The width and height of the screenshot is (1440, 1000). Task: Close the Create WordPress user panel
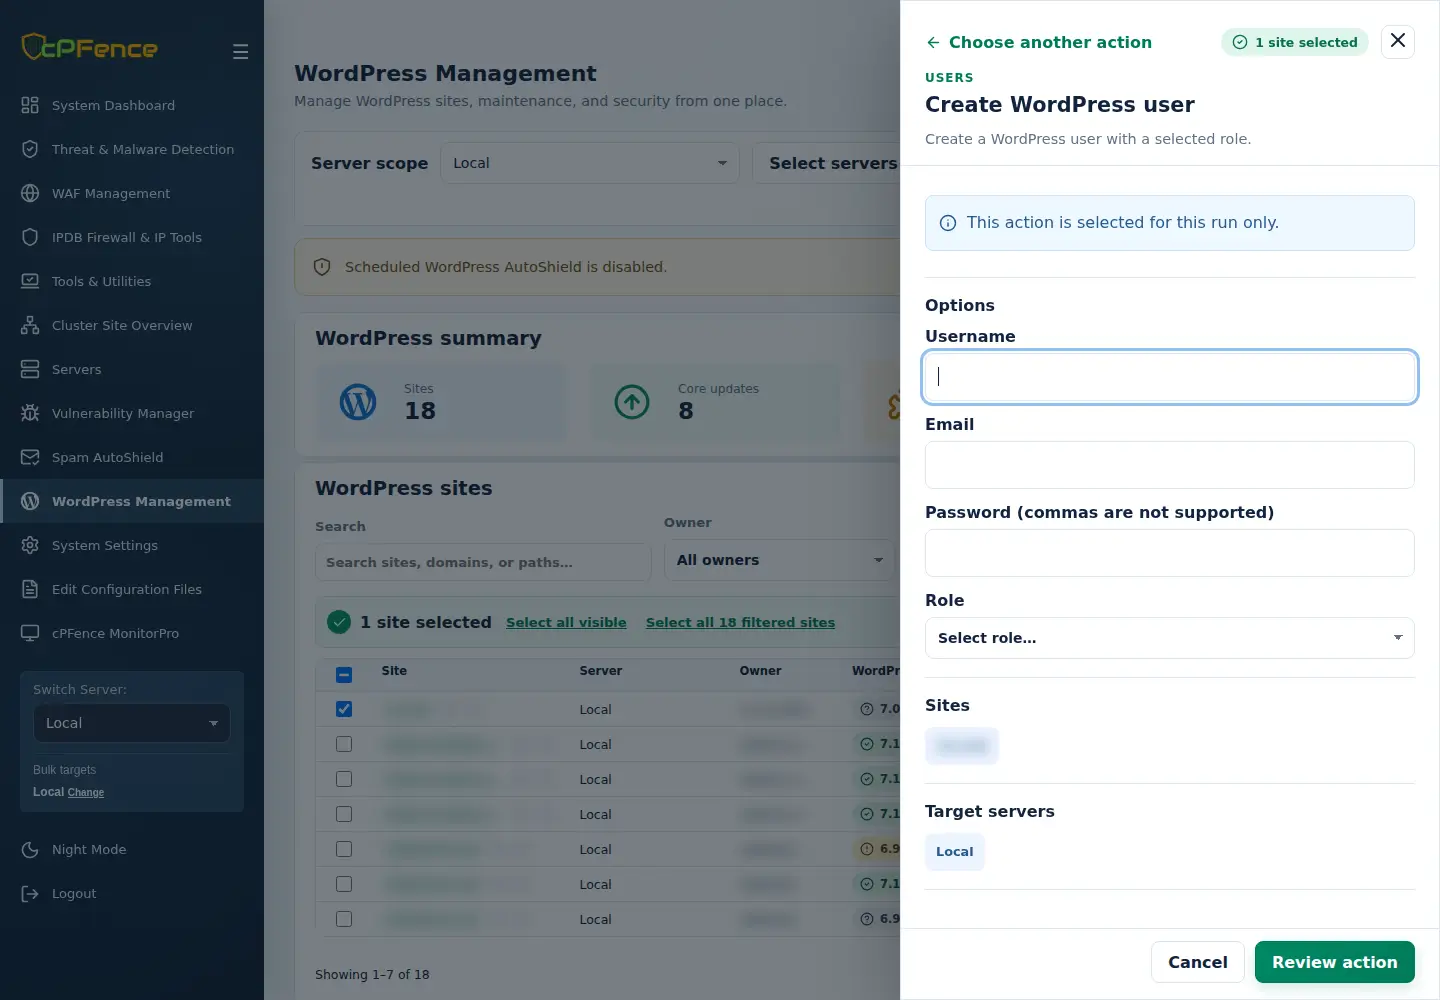tap(1398, 41)
